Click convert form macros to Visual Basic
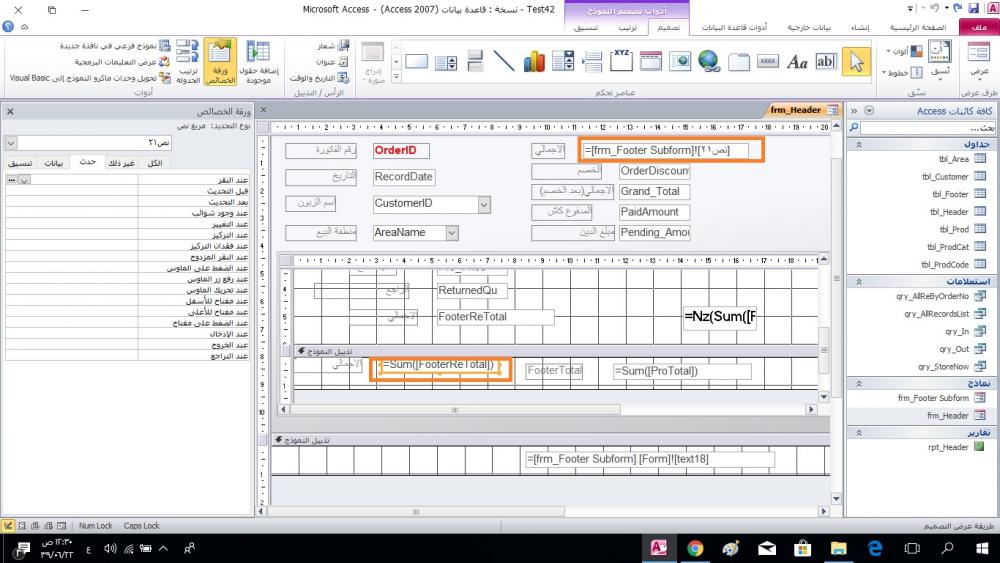 tap(90, 78)
